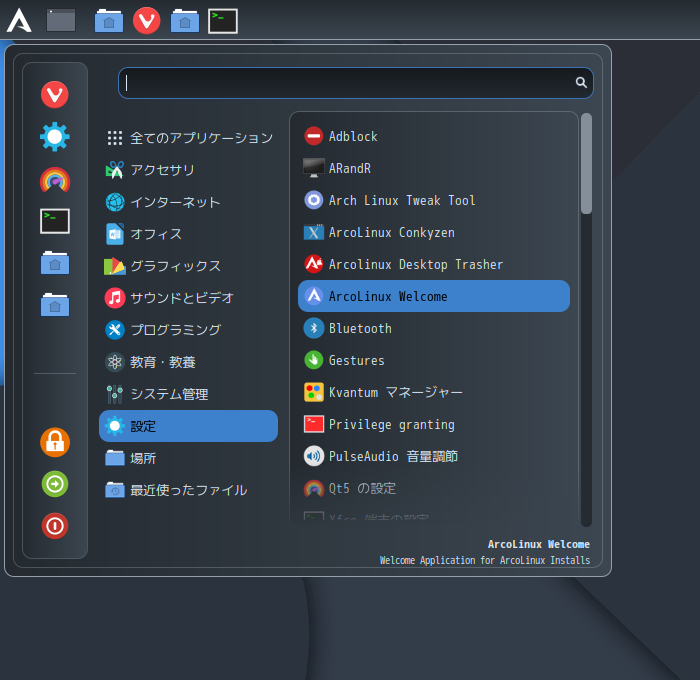Image resolution: width=700 pixels, height=680 pixels.
Task: Open the ArcoLinux menu logo in panel
Action: click(x=19, y=21)
